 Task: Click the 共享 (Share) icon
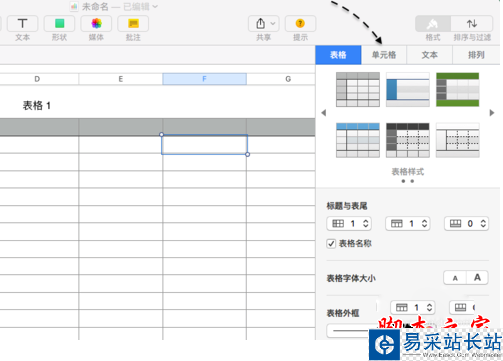point(260,24)
